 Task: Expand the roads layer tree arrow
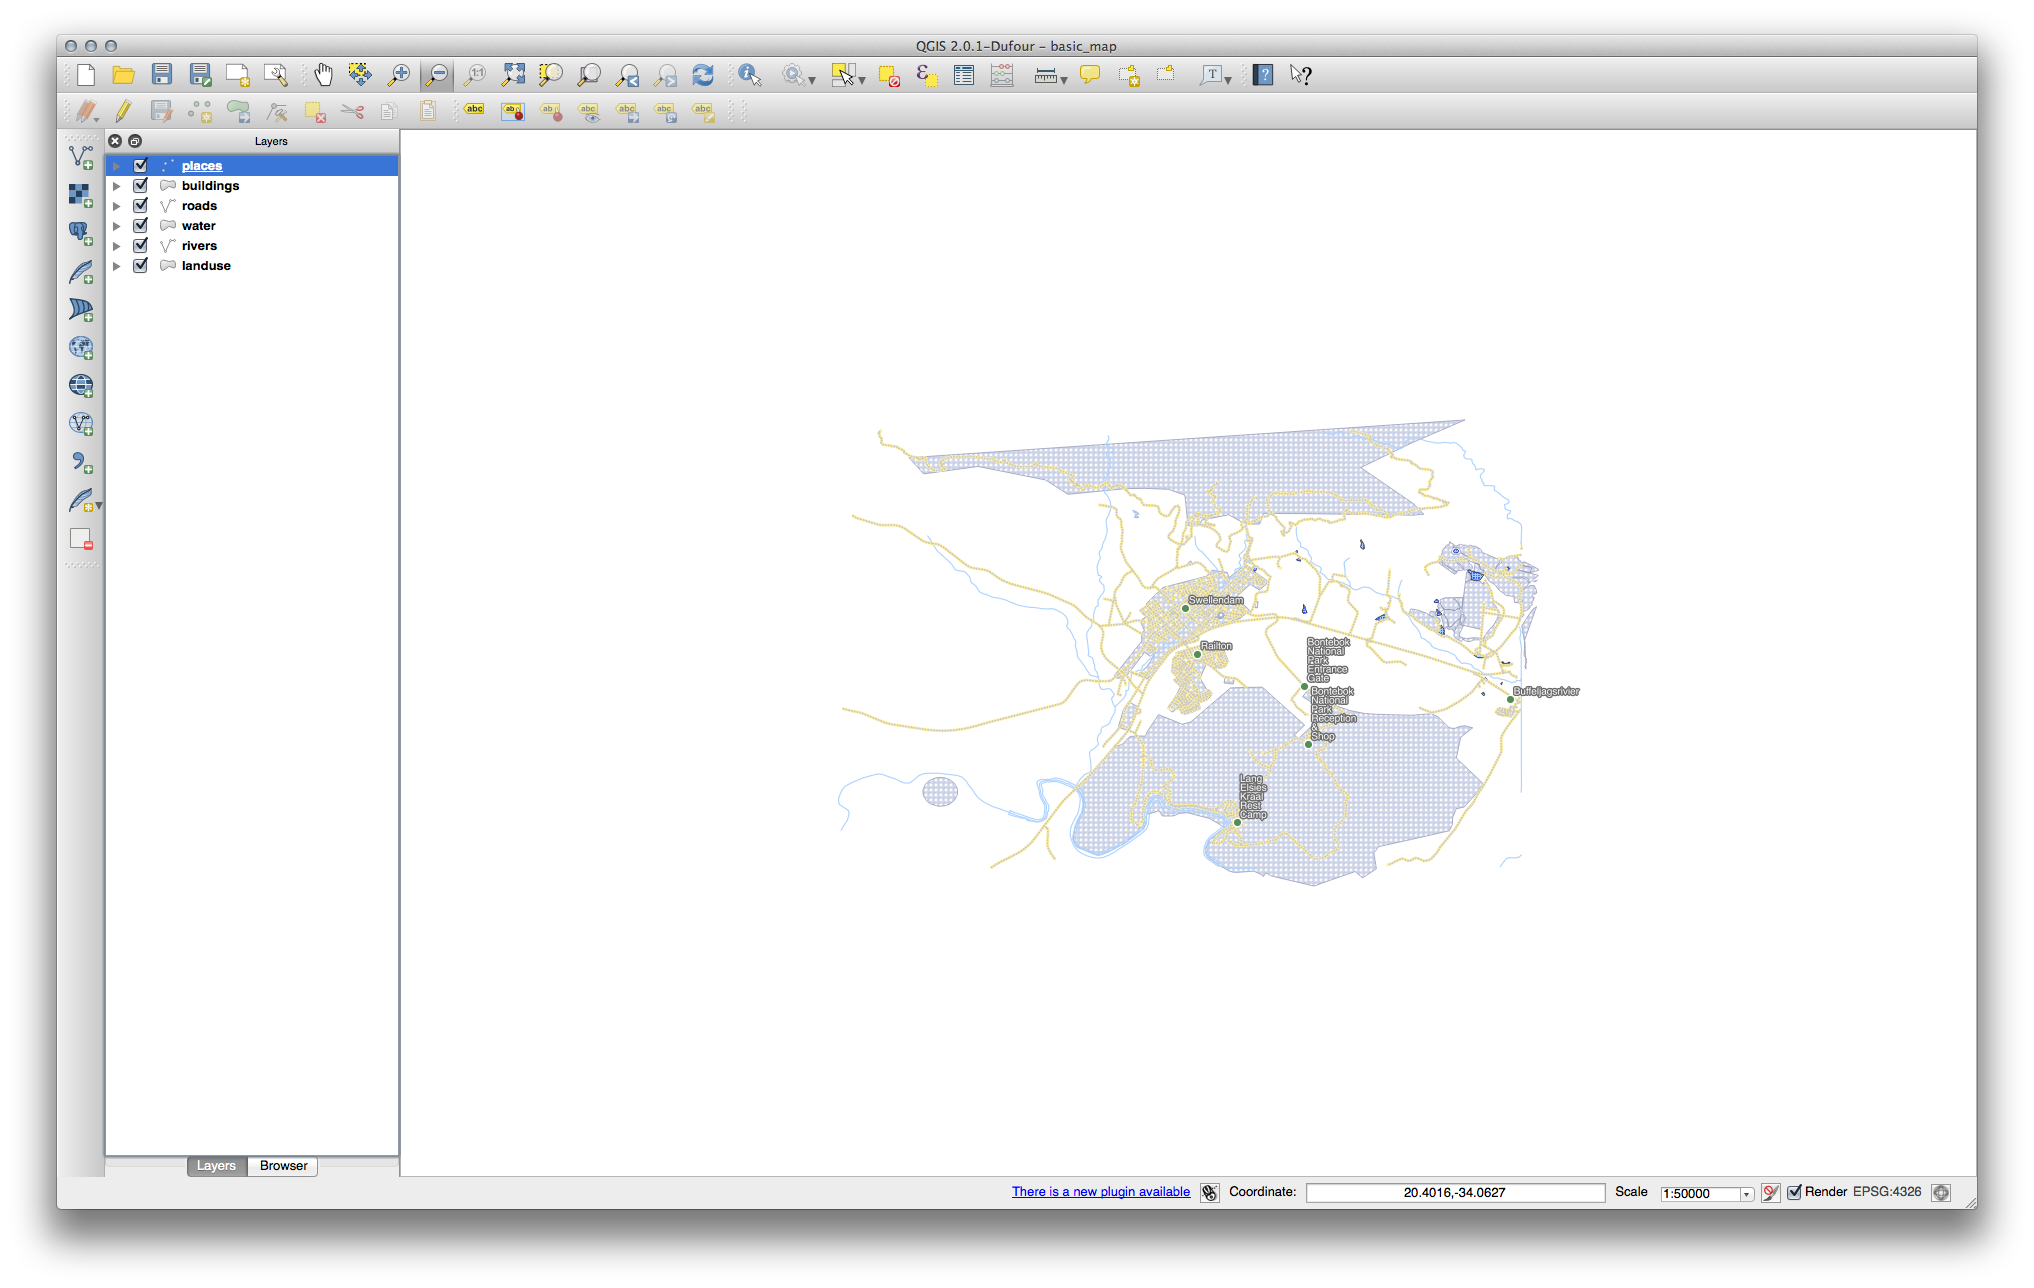tap(117, 206)
